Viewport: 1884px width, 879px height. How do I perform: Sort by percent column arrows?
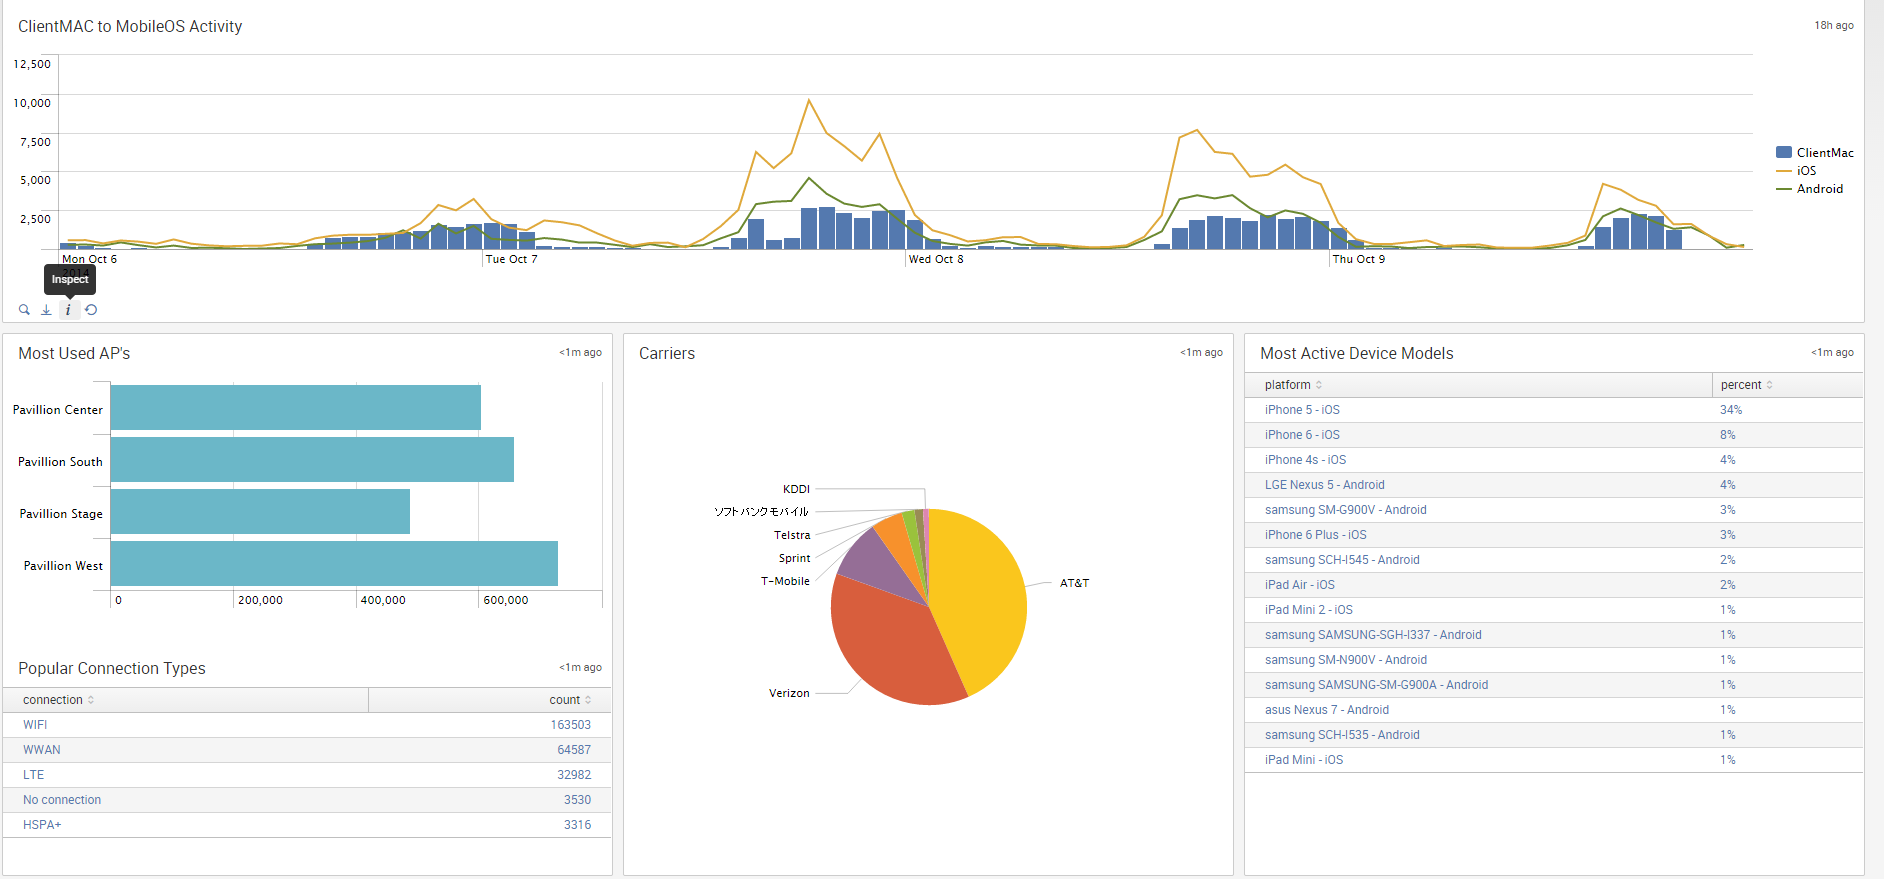(1769, 385)
